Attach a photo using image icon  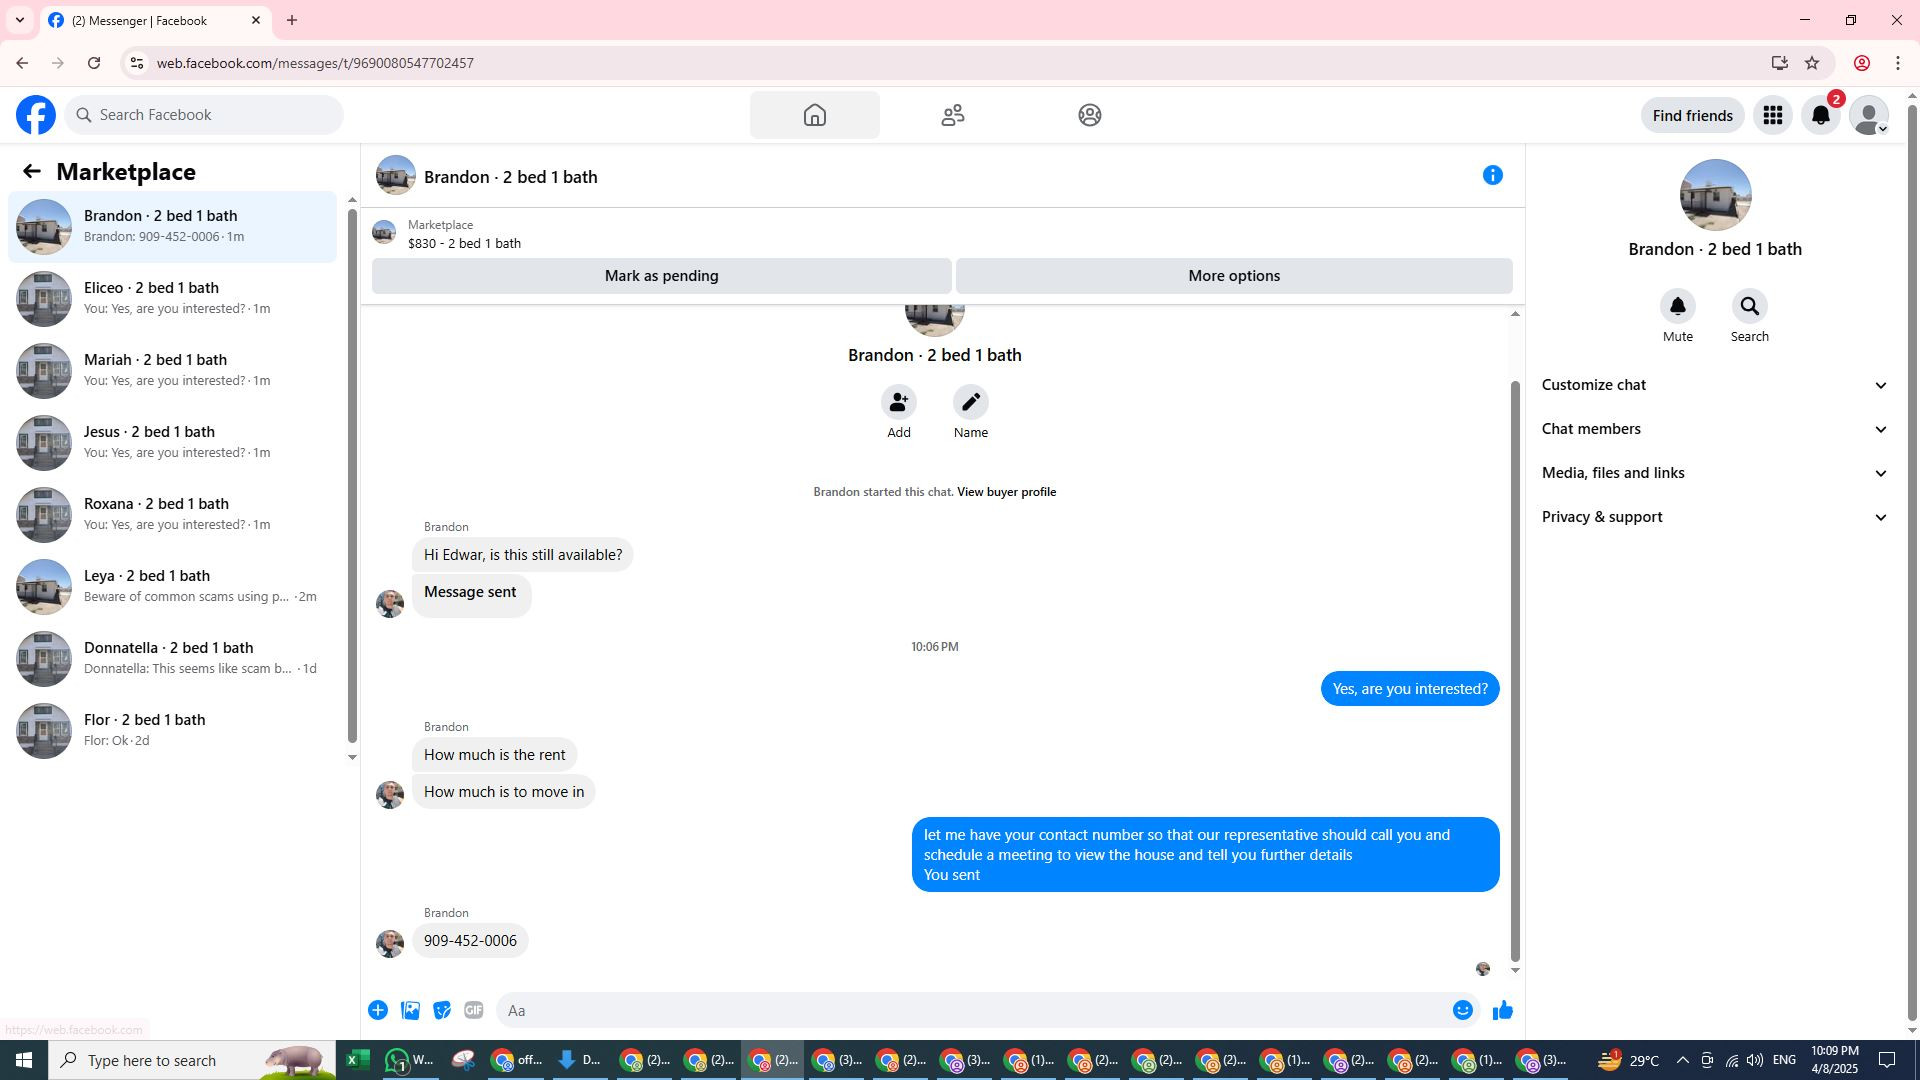coord(410,1010)
